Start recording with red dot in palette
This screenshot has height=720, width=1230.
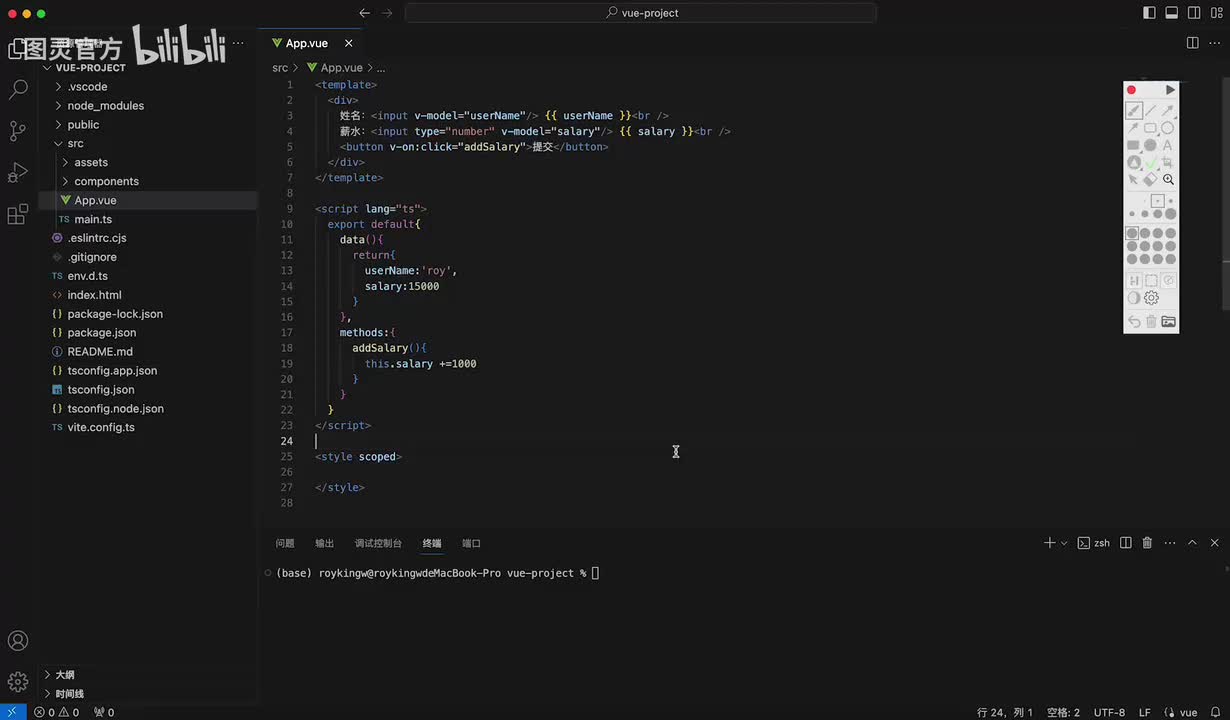(1132, 90)
